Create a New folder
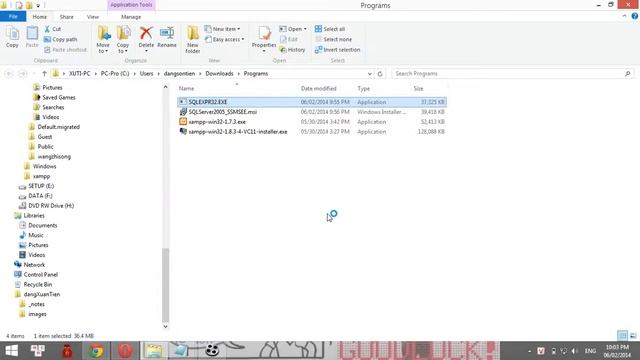 (x=193, y=40)
